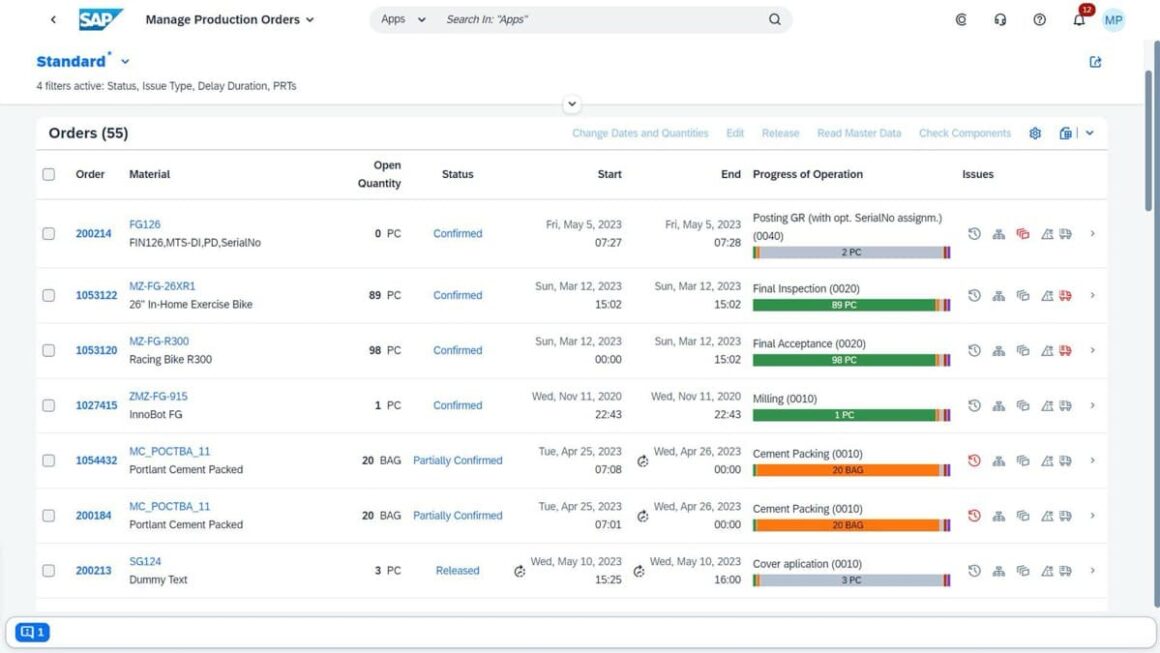Open the headset support icon

coord(1000,18)
